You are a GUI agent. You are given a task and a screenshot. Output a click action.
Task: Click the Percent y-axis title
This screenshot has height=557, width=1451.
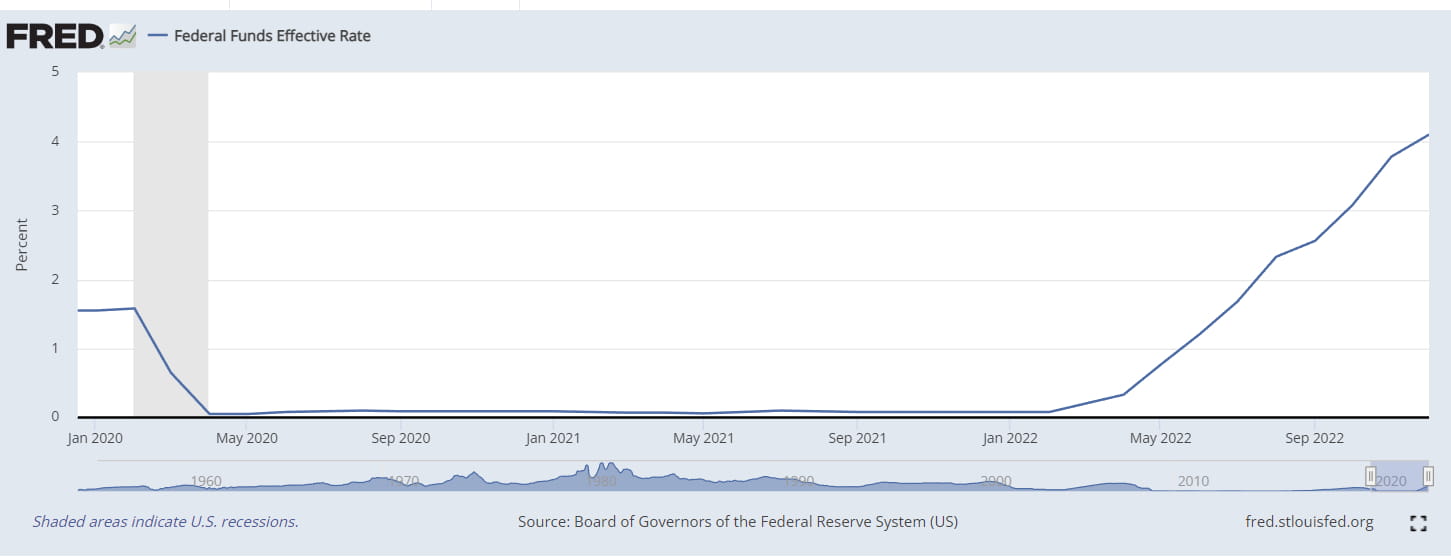point(22,244)
